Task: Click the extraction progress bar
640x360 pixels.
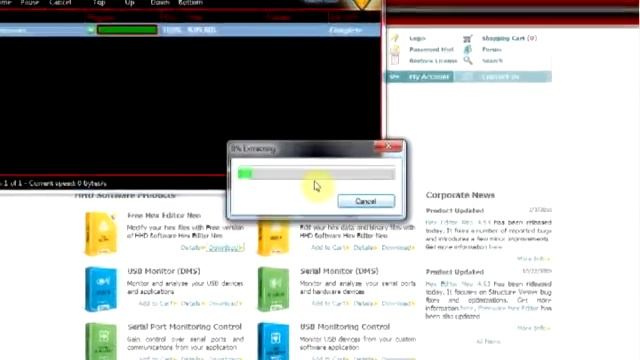Action: tap(316, 173)
